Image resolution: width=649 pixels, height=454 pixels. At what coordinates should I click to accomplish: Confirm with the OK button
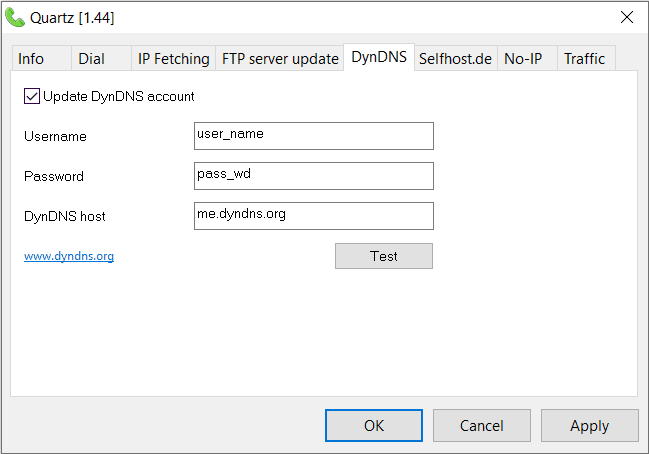click(374, 425)
